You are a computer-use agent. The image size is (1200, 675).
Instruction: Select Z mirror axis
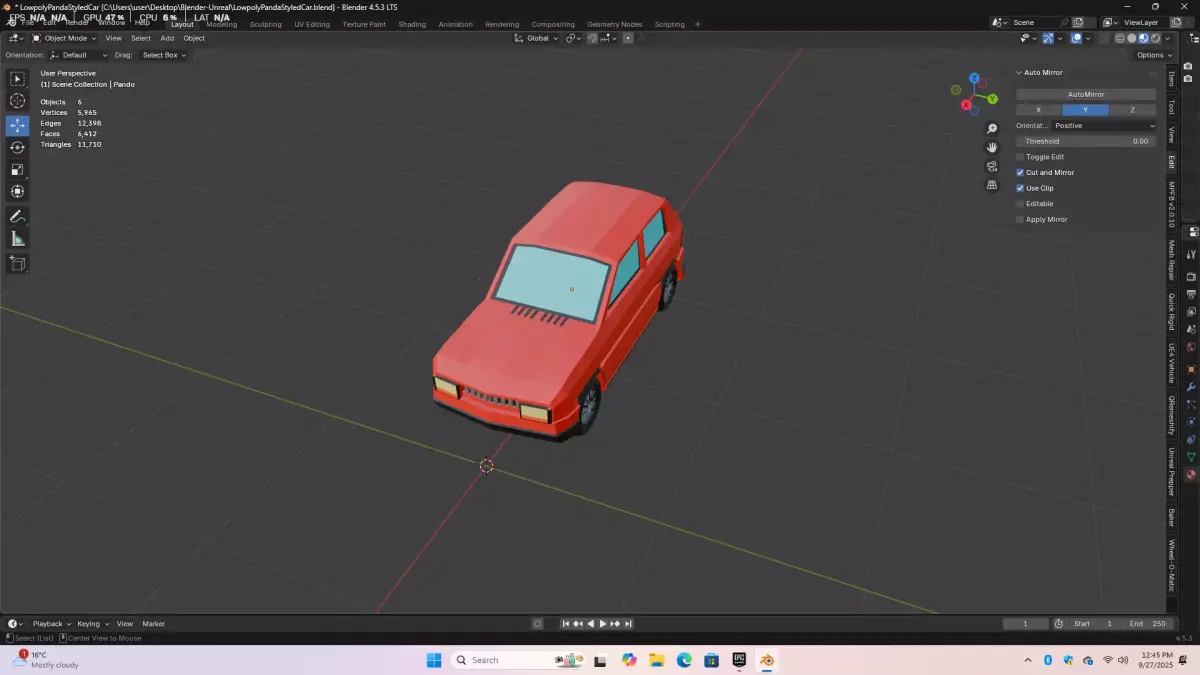point(1132,110)
